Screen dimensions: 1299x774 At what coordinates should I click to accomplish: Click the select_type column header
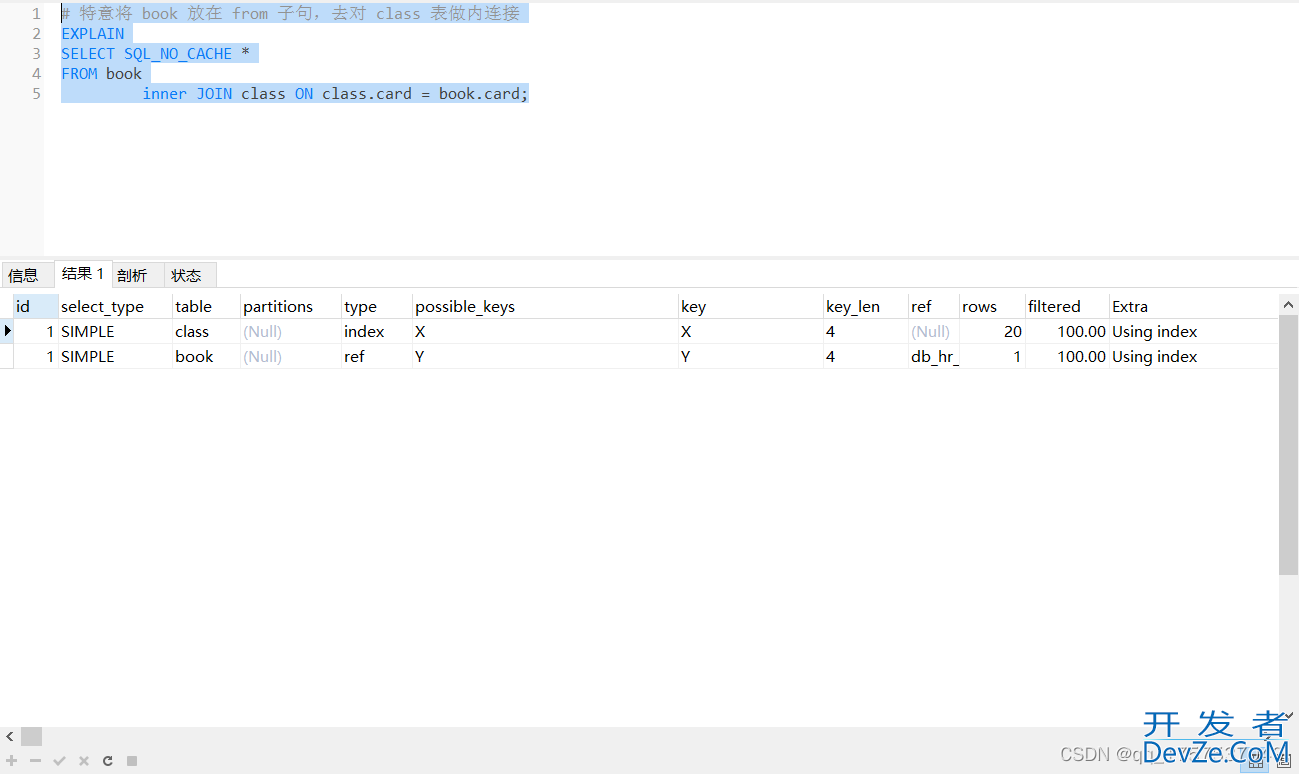[115, 306]
